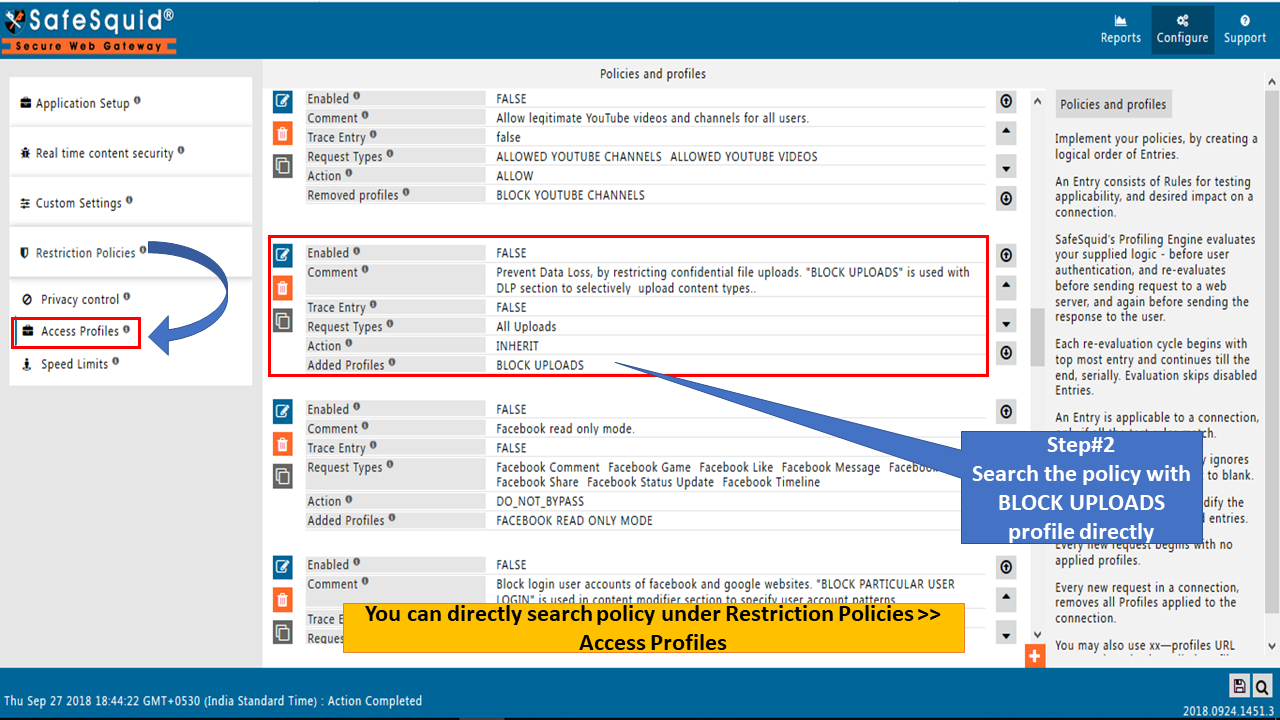Click the version number 2018.0924.1451.3
The image size is (1280, 720).
tap(1231, 710)
